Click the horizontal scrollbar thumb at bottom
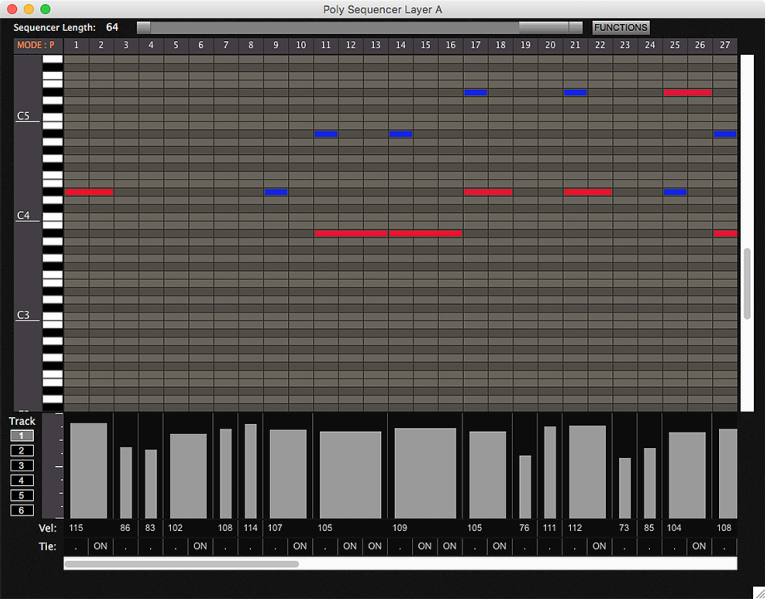Screen dimensions: 765x600 [x=181, y=564]
